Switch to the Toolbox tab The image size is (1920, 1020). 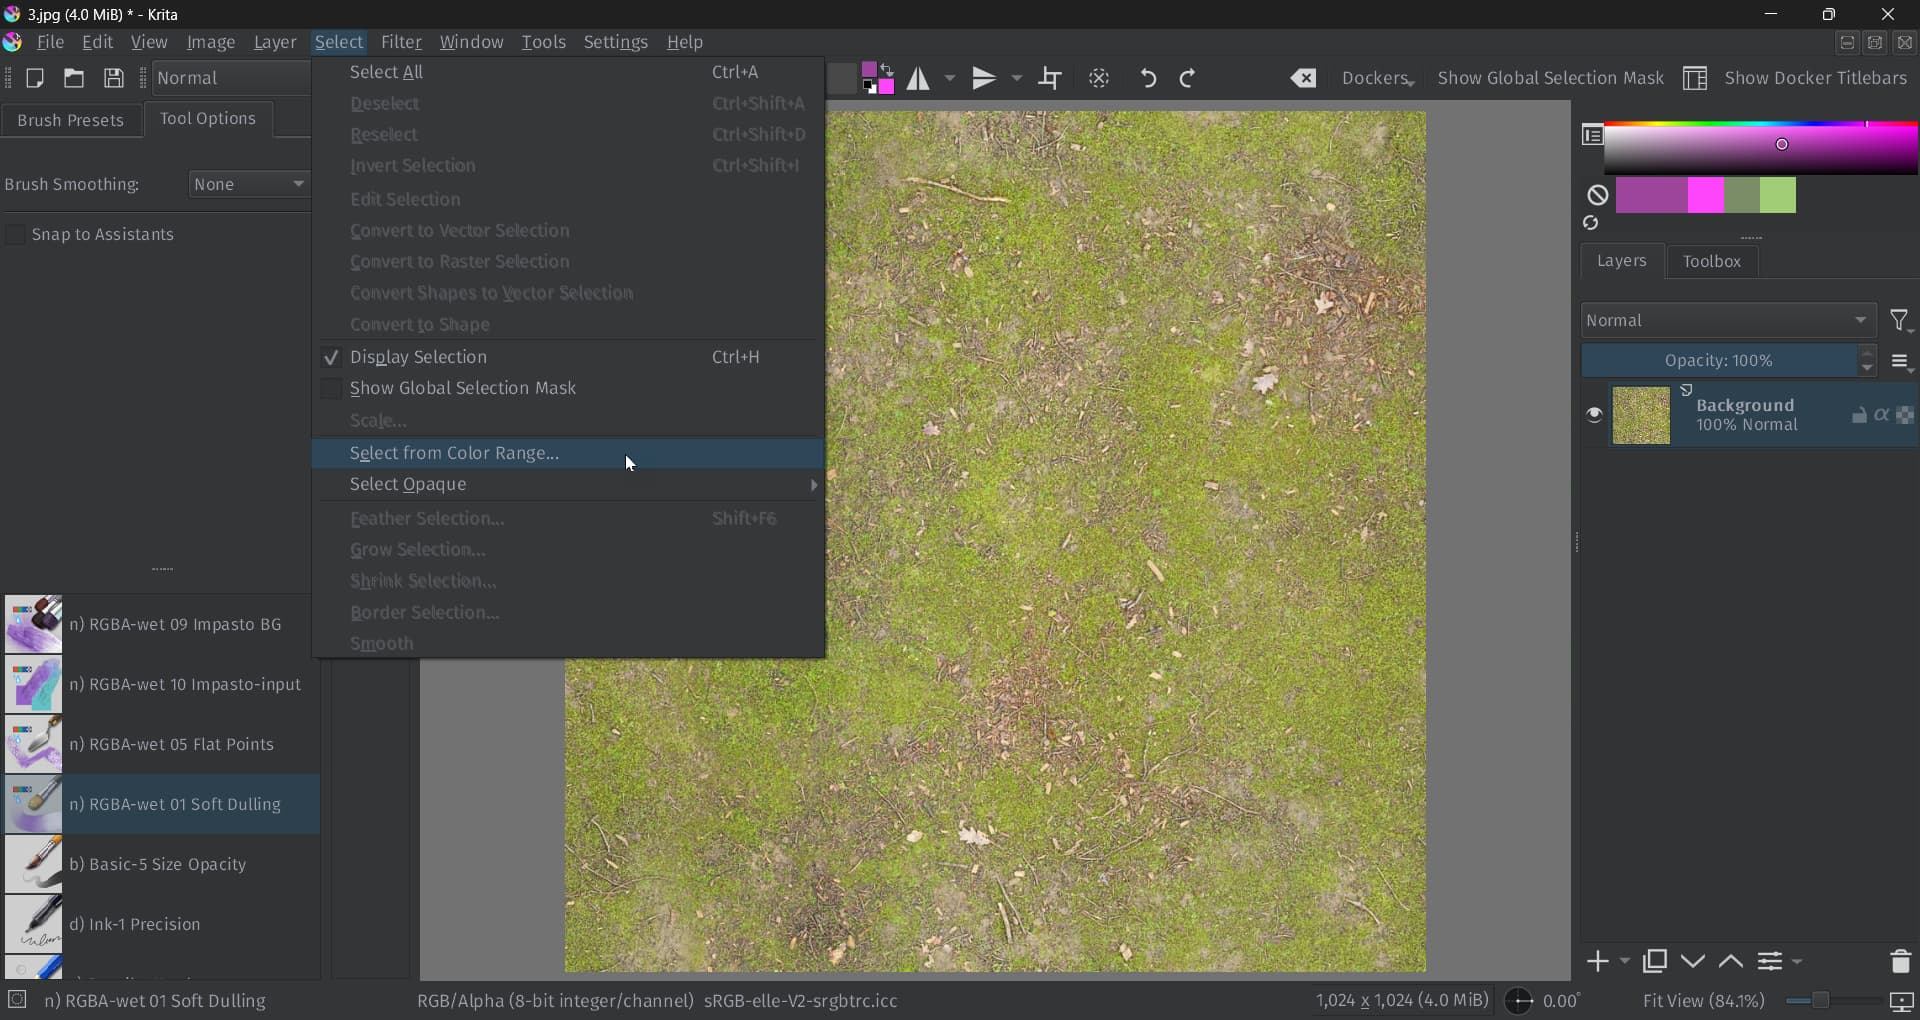click(x=1711, y=261)
